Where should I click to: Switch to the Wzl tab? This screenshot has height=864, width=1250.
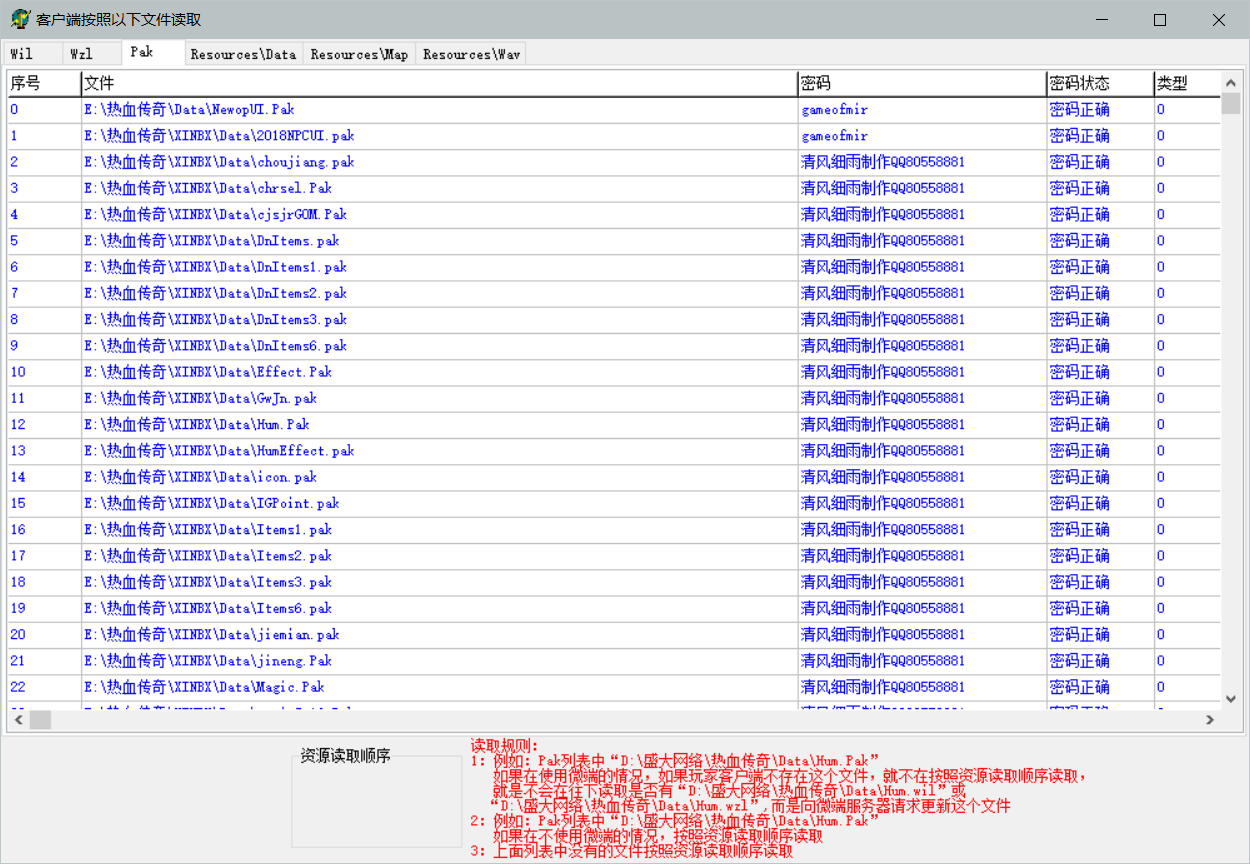click(81, 54)
